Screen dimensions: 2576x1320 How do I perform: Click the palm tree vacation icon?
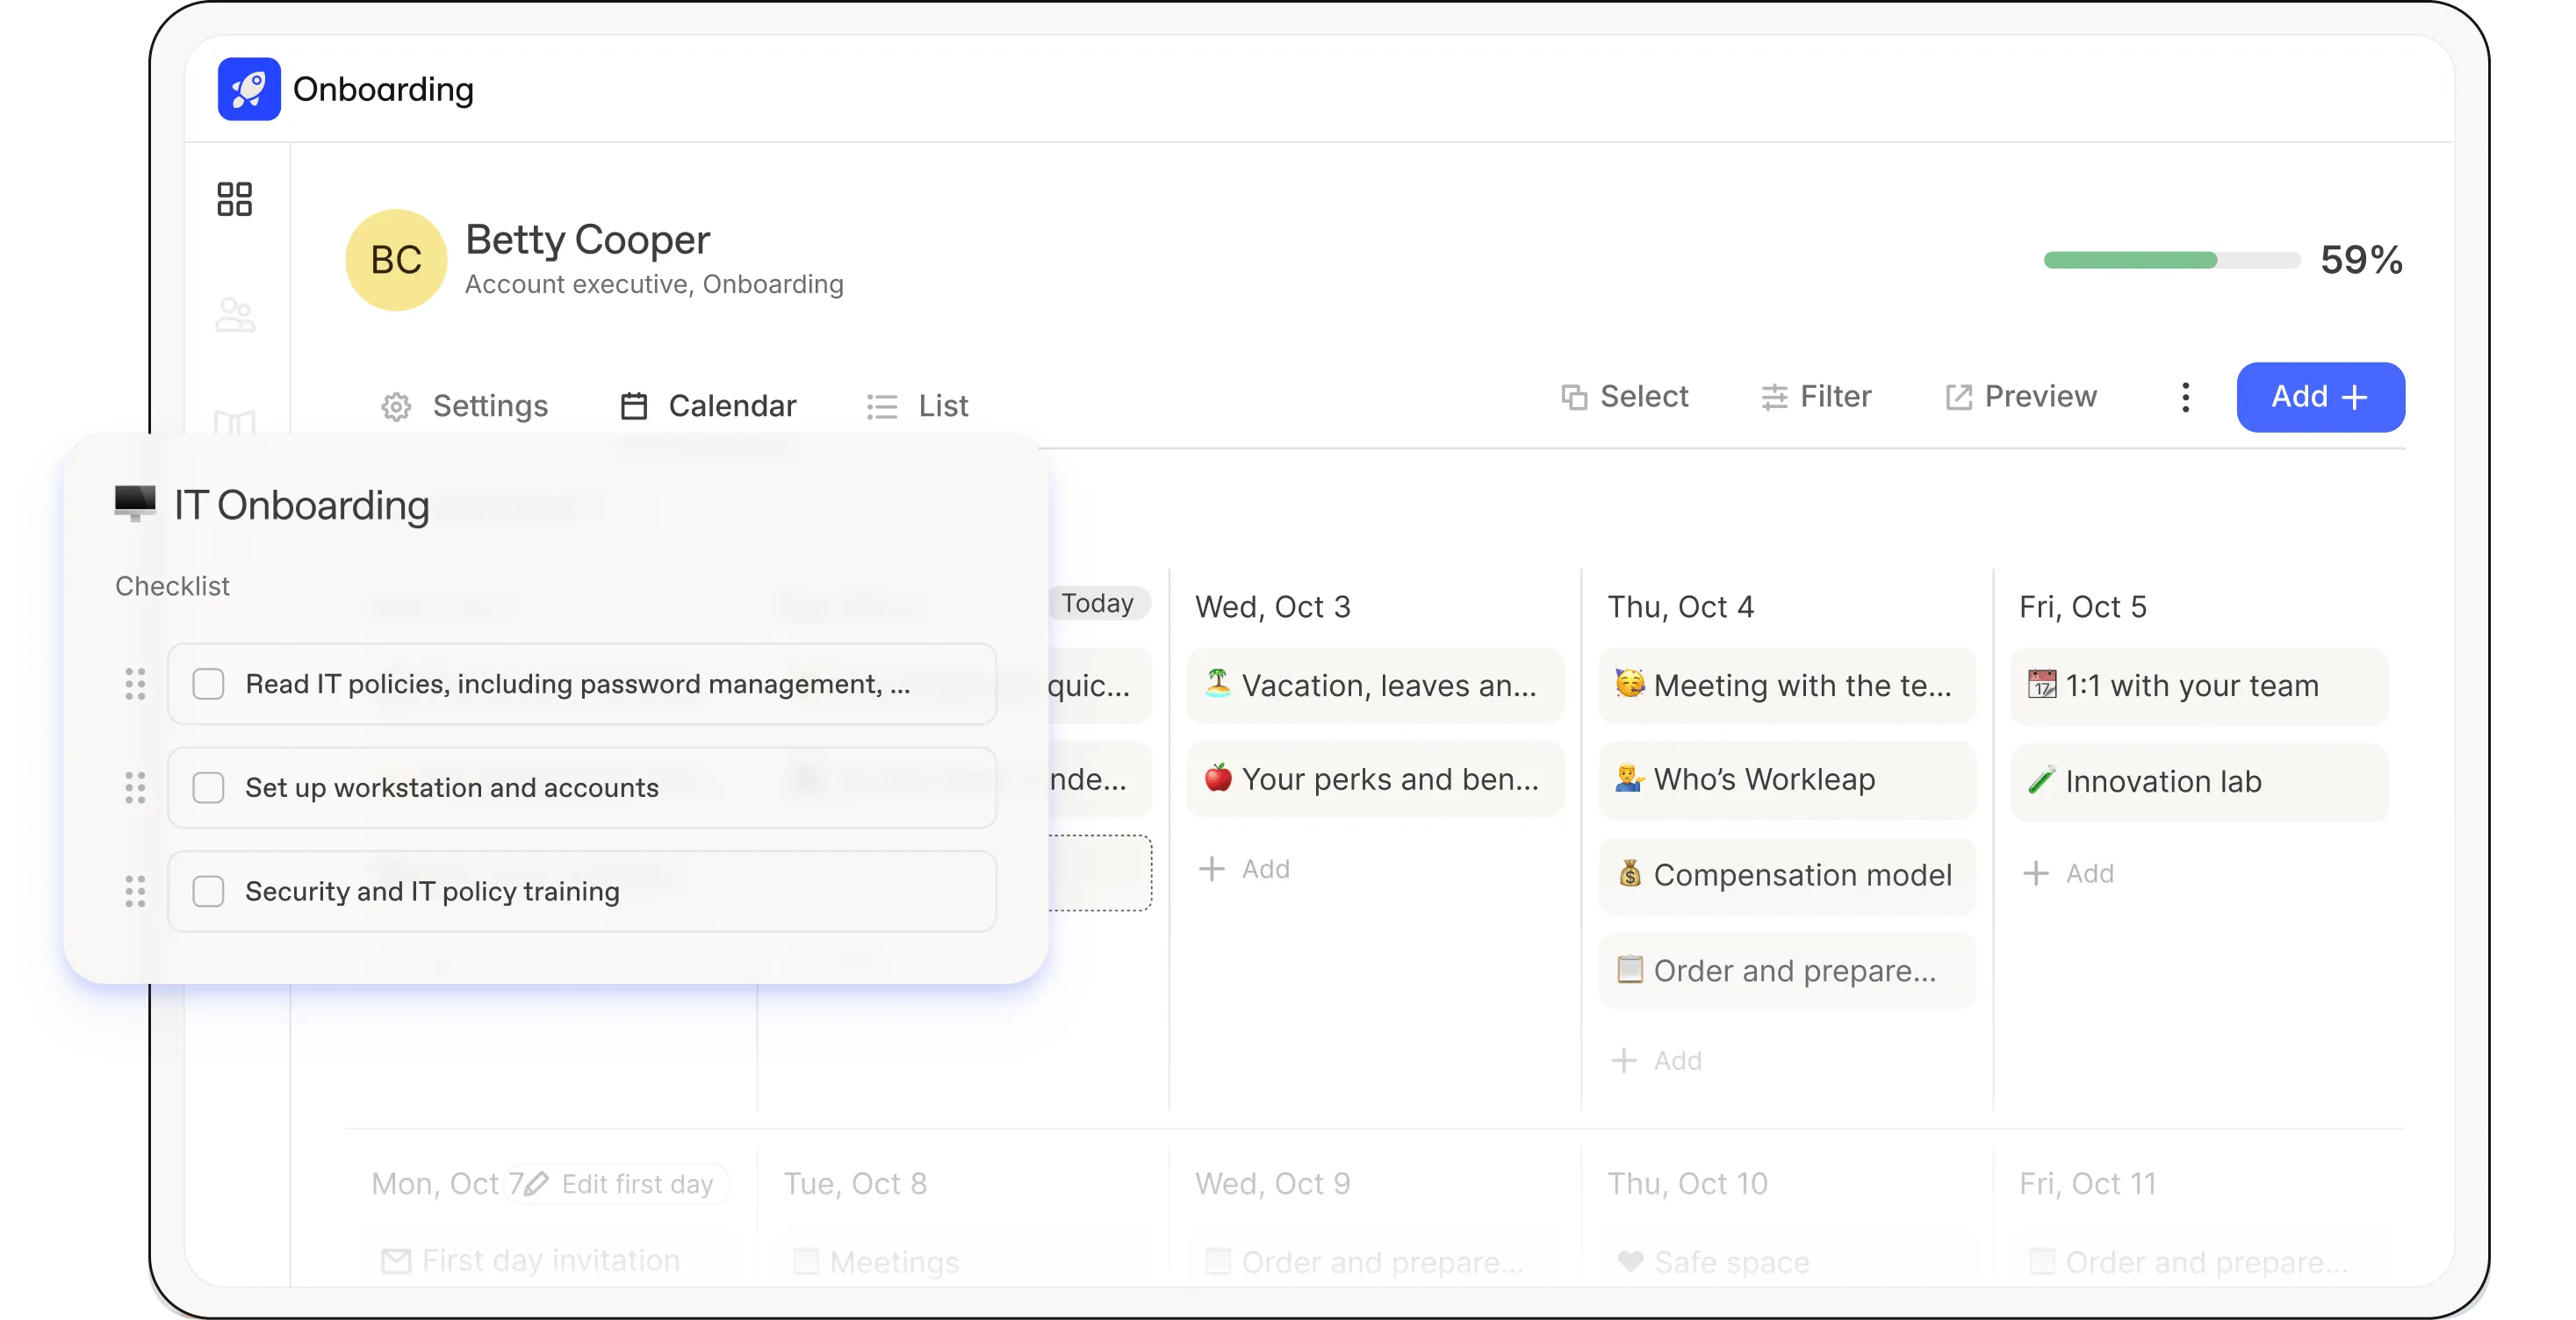tap(1217, 683)
